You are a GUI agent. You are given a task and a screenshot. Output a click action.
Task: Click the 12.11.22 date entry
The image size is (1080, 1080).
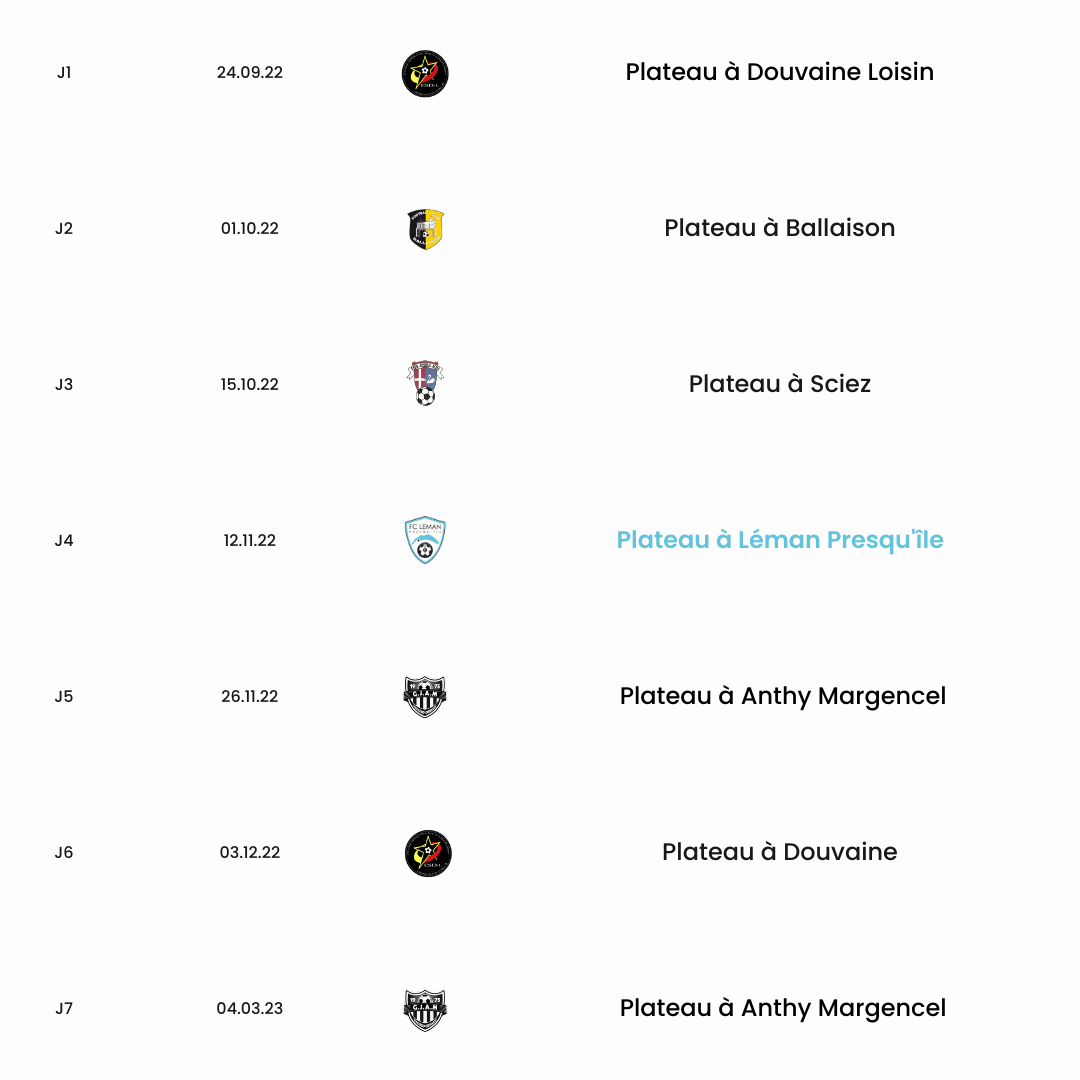coord(250,541)
